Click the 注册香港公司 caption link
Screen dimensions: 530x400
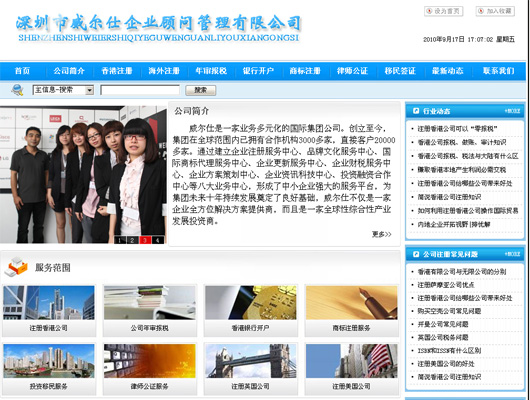(48, 328)
